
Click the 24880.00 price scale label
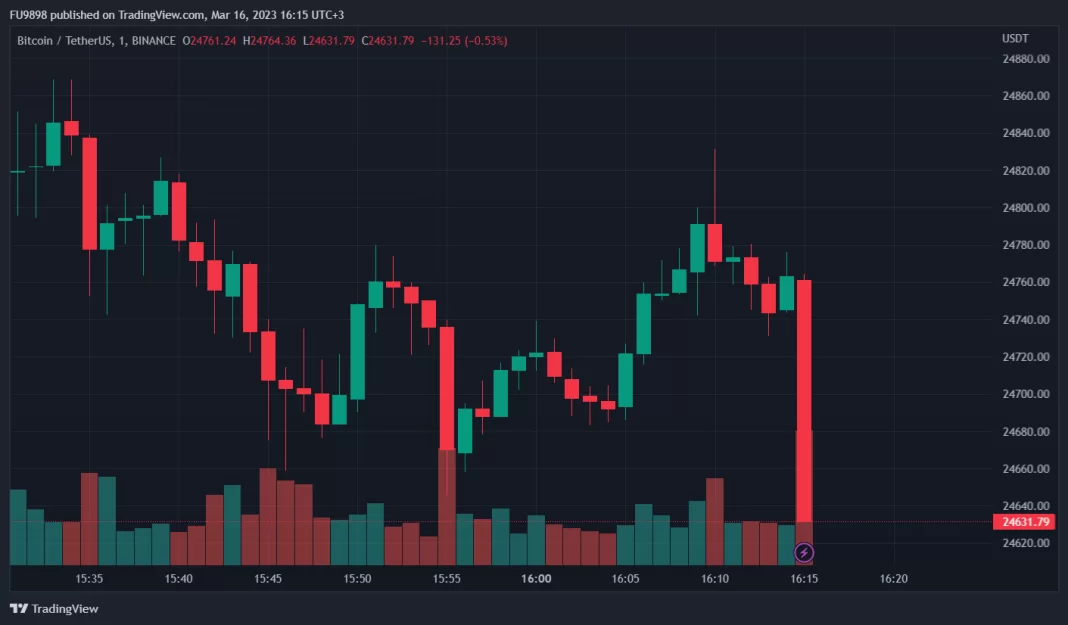coord(1026,59)
